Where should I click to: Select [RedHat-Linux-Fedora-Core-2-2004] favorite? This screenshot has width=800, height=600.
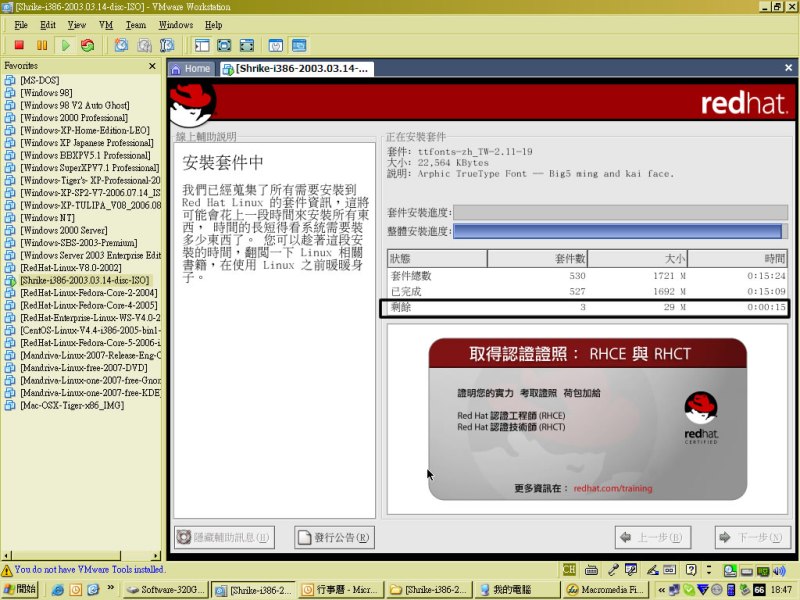click(89, 293)
